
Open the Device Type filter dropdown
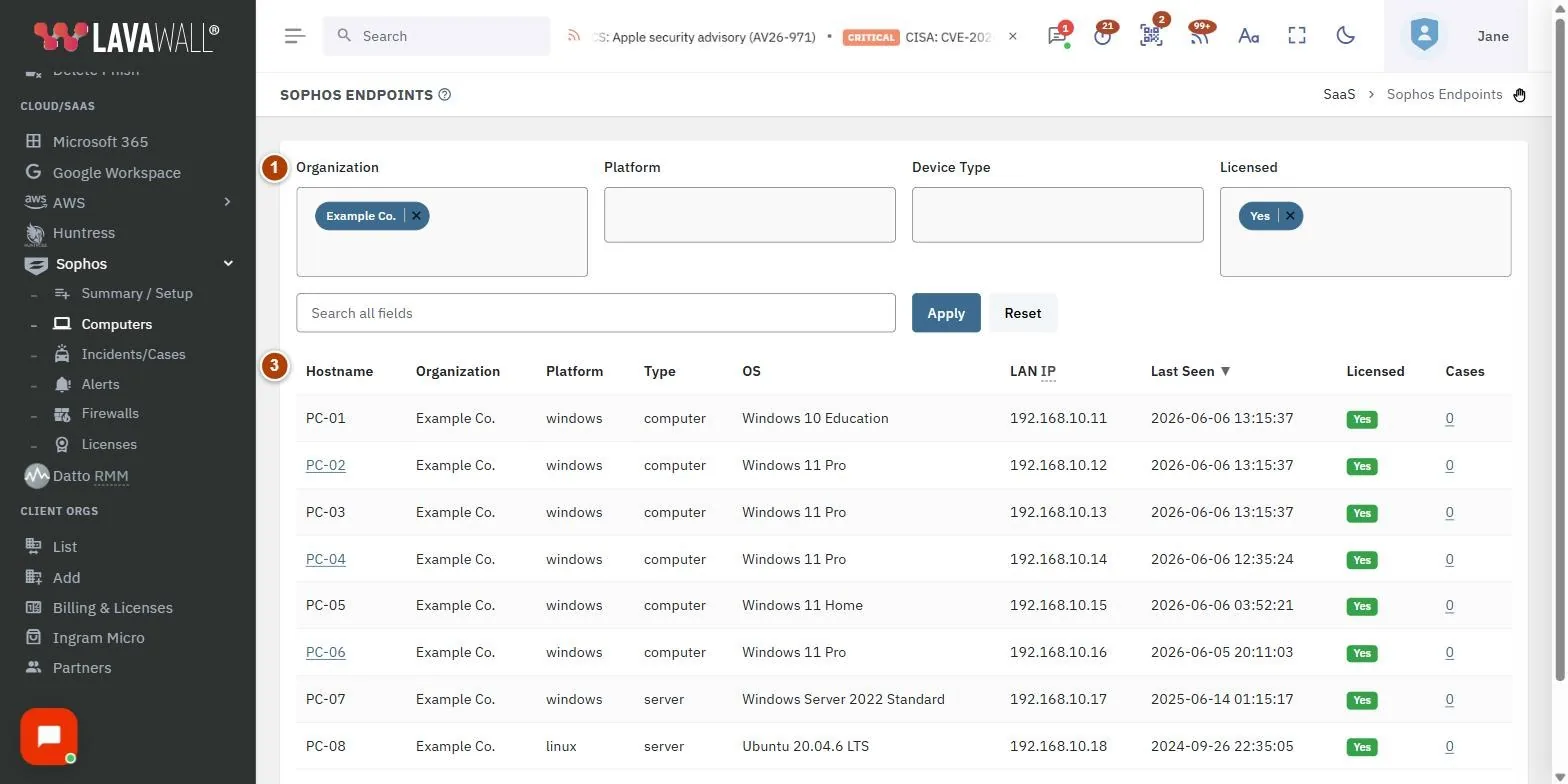(x=1057, y=215)
